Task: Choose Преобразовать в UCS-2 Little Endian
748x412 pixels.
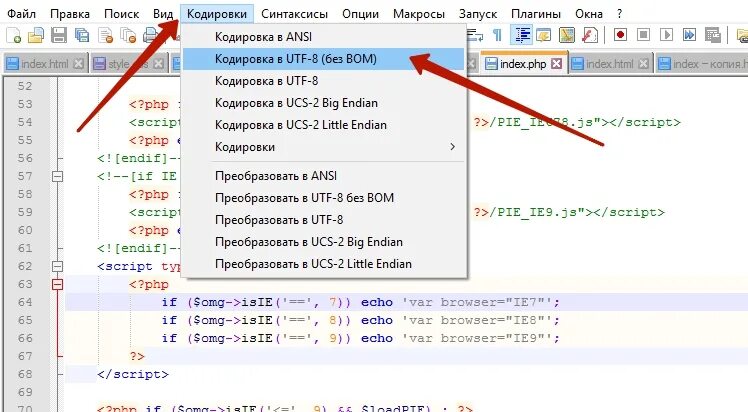Action: (323, 264)
